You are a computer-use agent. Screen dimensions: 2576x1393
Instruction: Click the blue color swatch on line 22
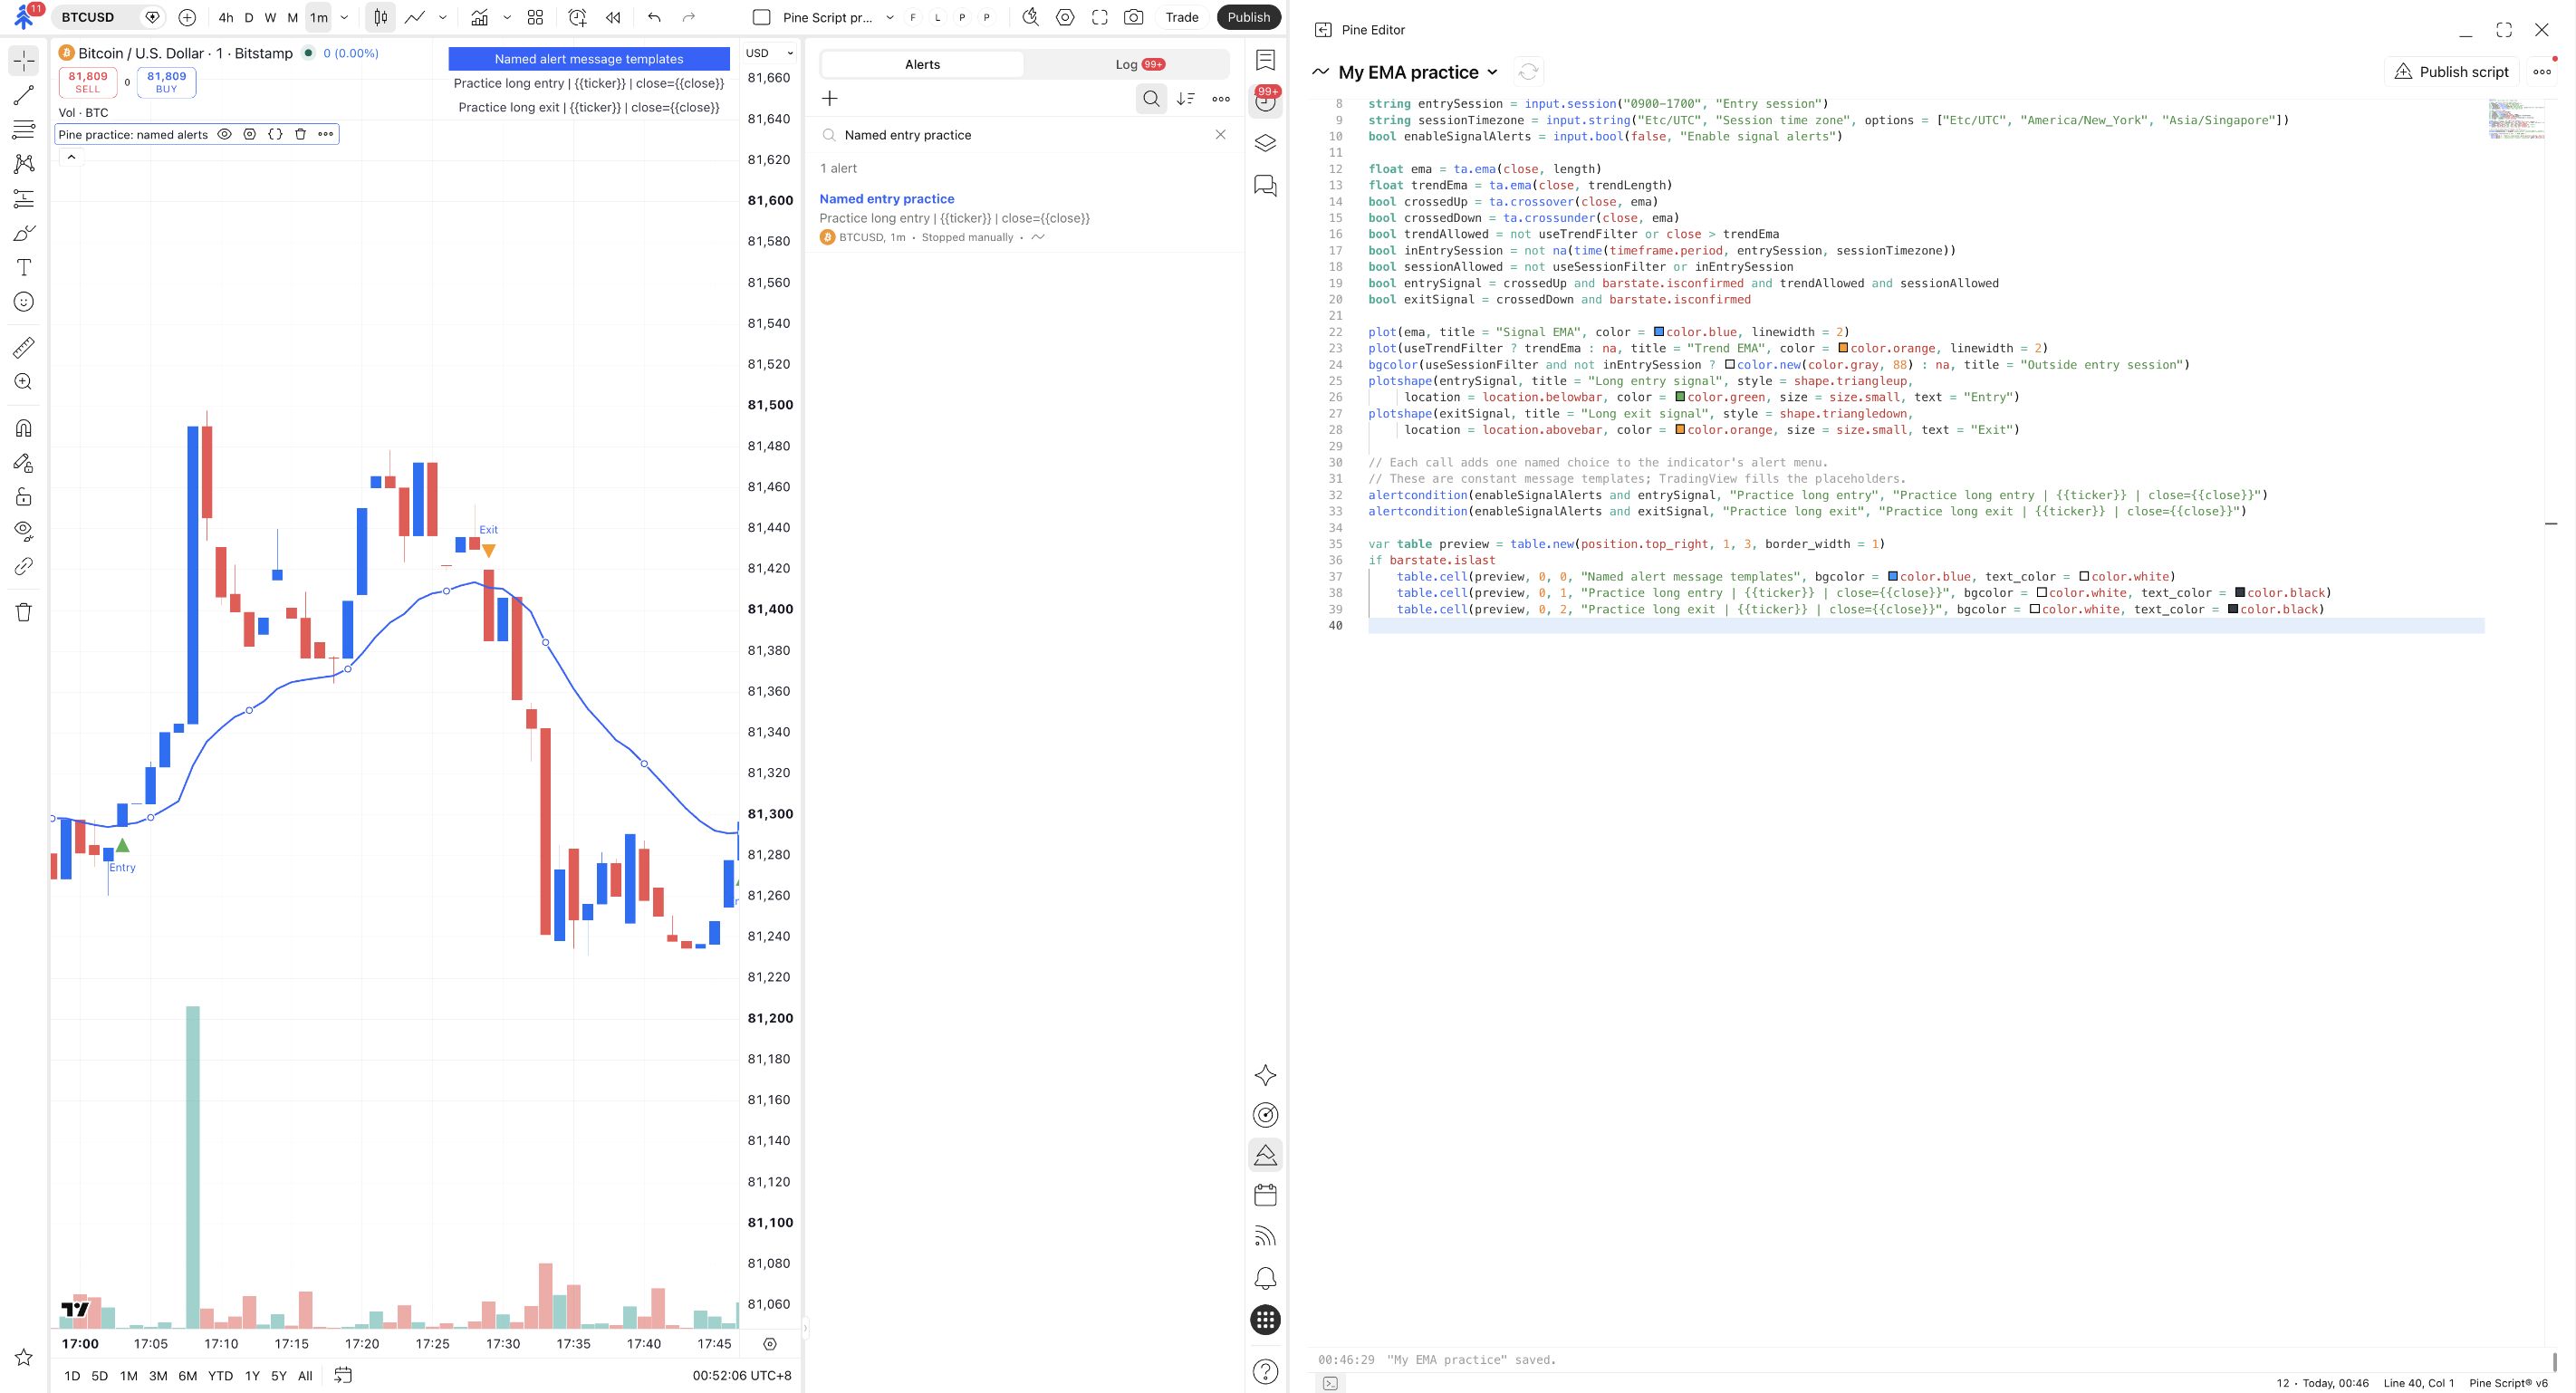pyautogui.click(x=1659, y=332)
